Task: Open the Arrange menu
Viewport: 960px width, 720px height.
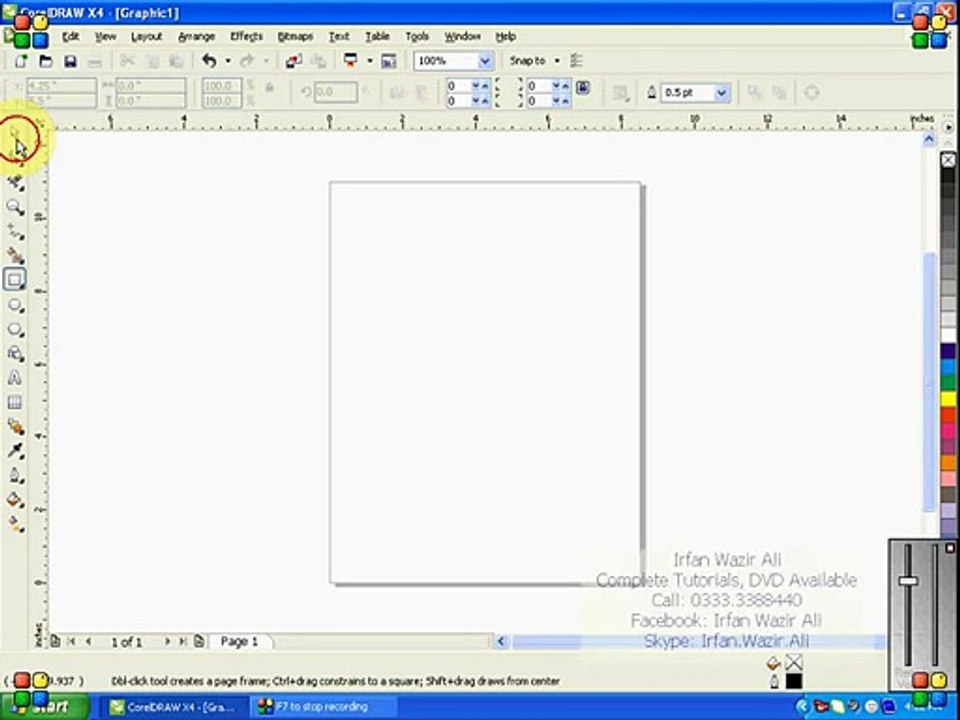Action: pos(197,37)
